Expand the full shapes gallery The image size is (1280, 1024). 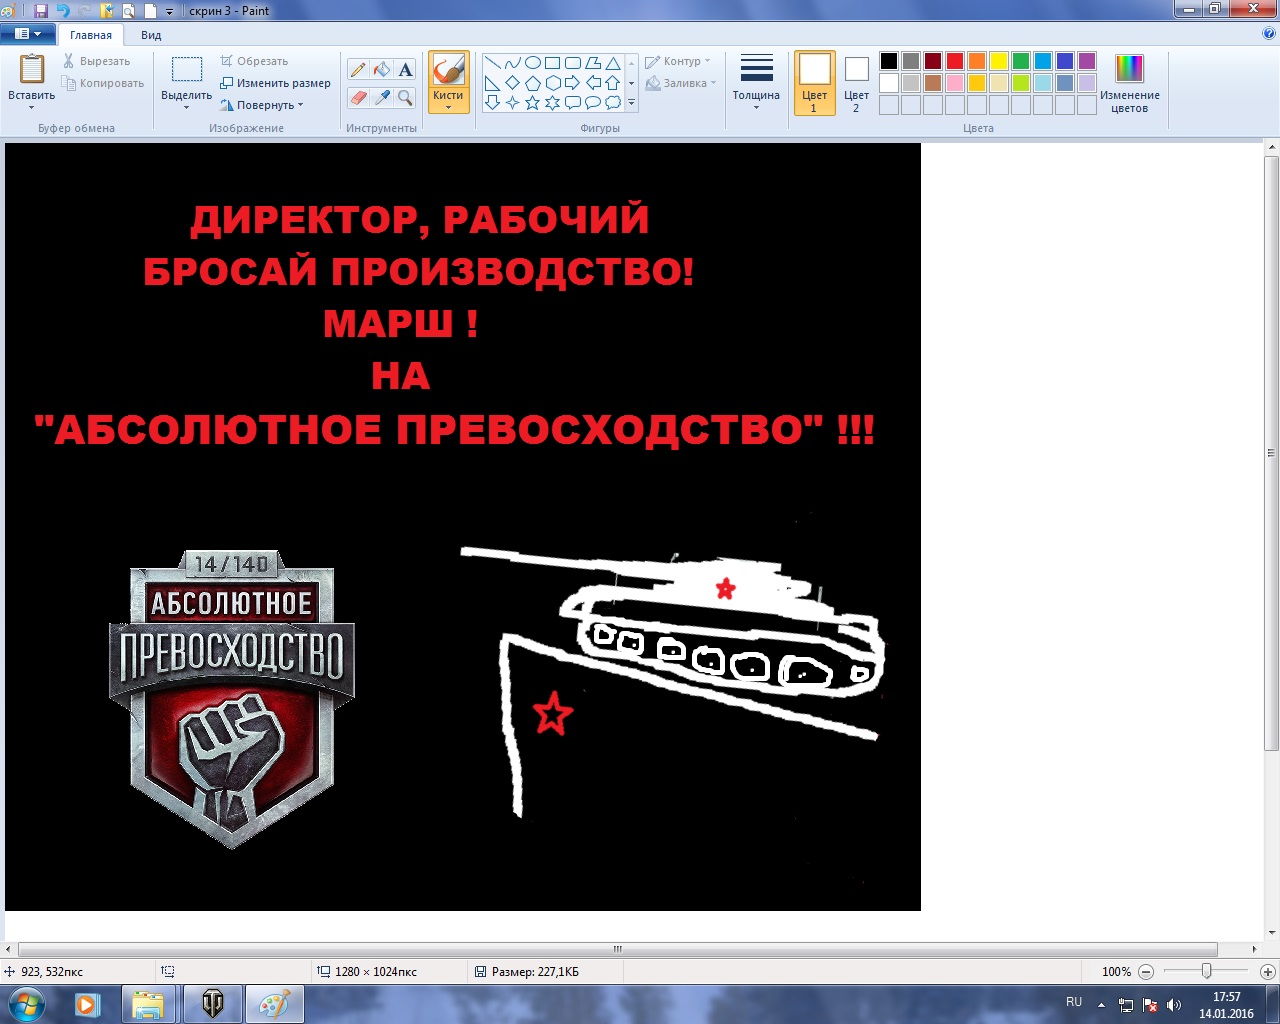click(631, 102)
